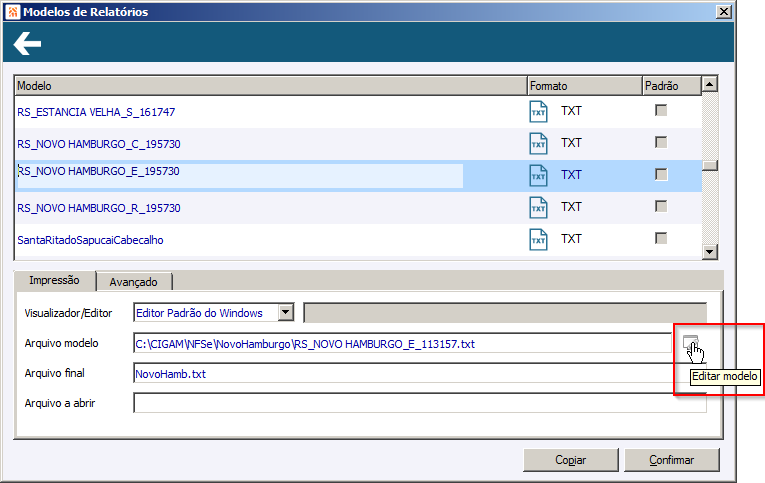Click the scrollbar up arrow of the model list
765x483 pixels.
(x=710, y=84)
